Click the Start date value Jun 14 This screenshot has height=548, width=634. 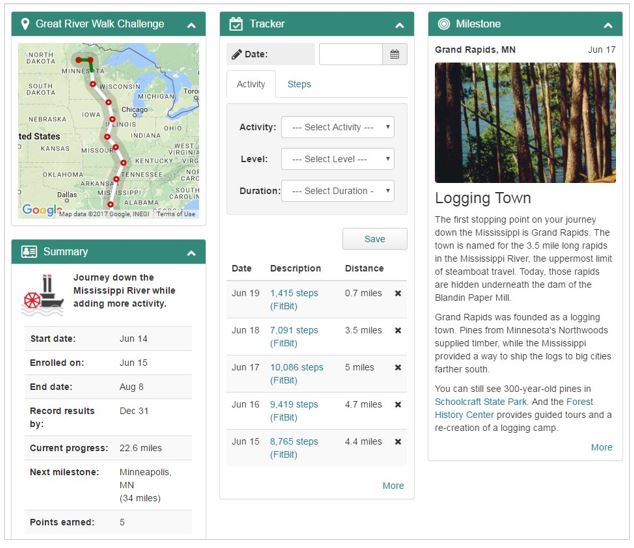(x=133, y=339)
